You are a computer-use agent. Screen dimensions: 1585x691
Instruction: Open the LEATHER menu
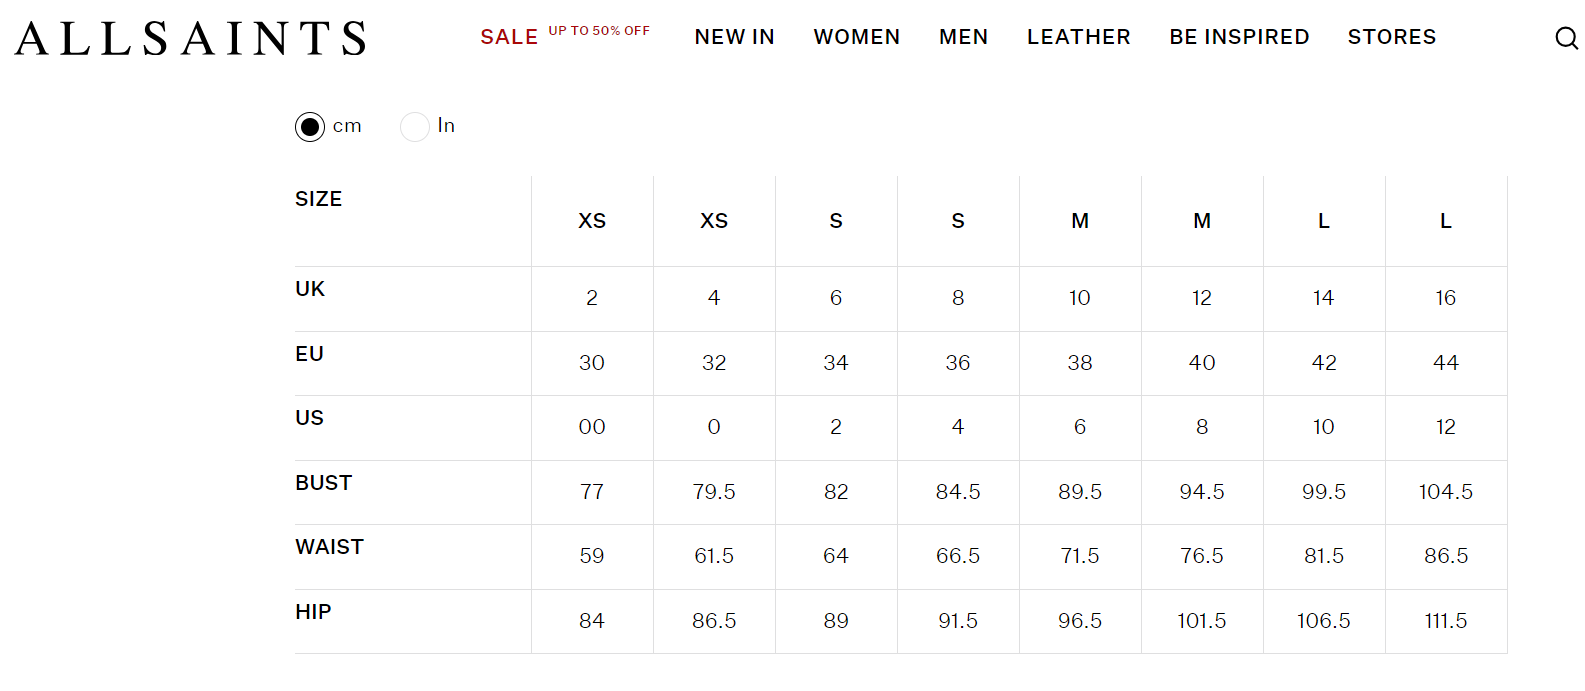(x=1078, y=37)
